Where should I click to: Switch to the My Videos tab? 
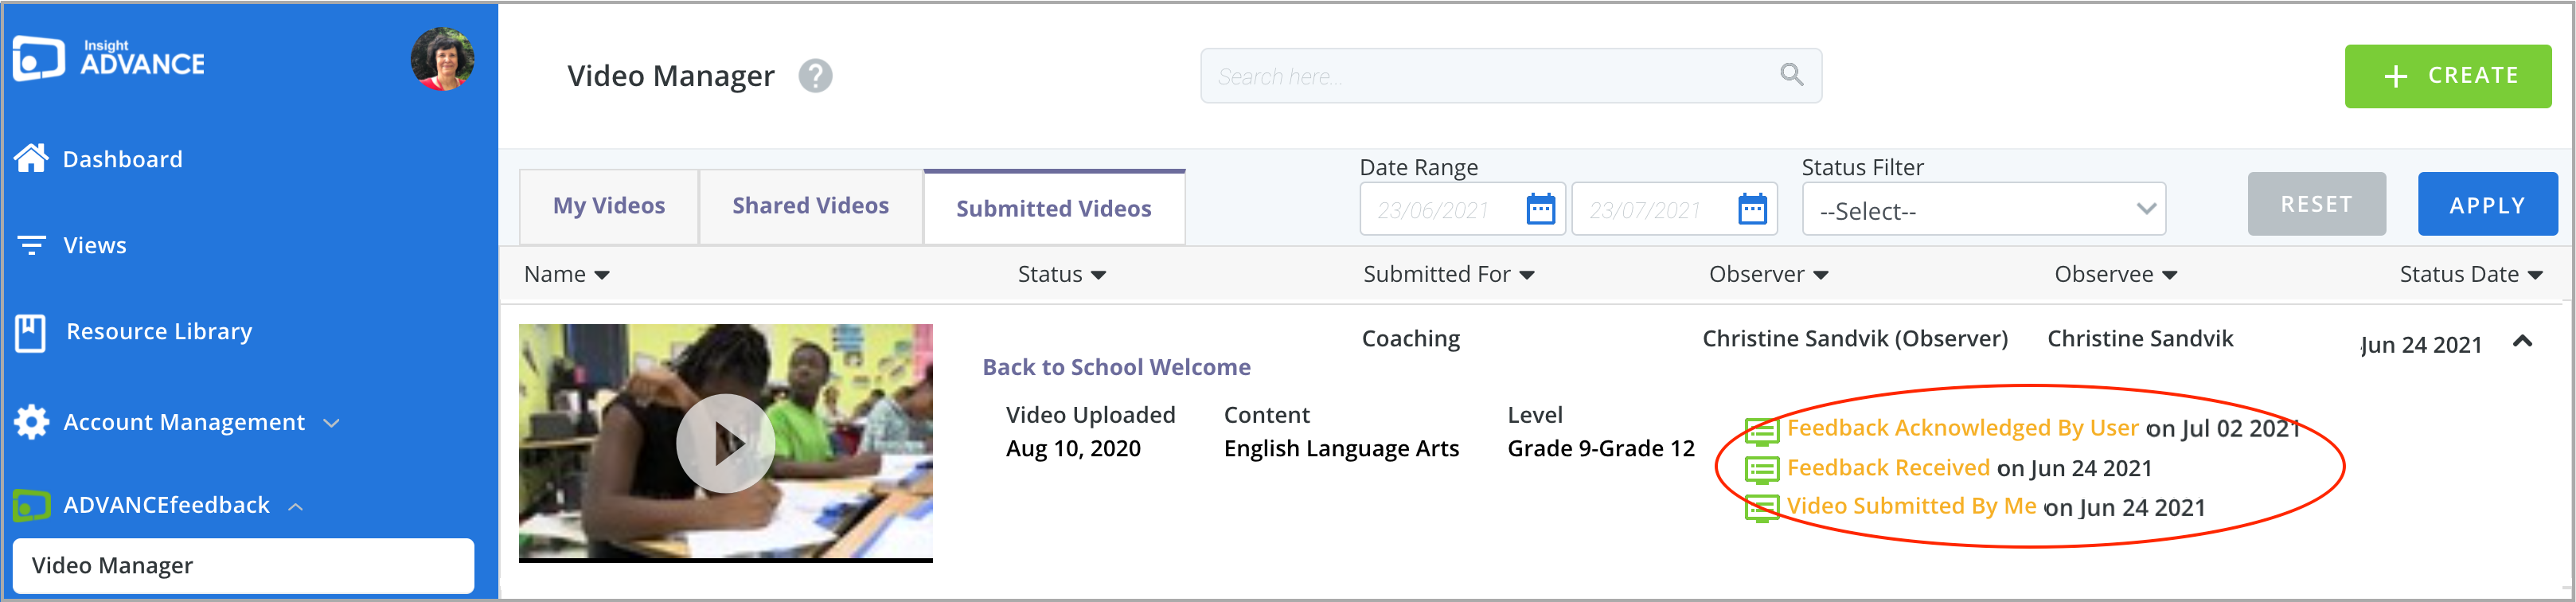[609, 206]
